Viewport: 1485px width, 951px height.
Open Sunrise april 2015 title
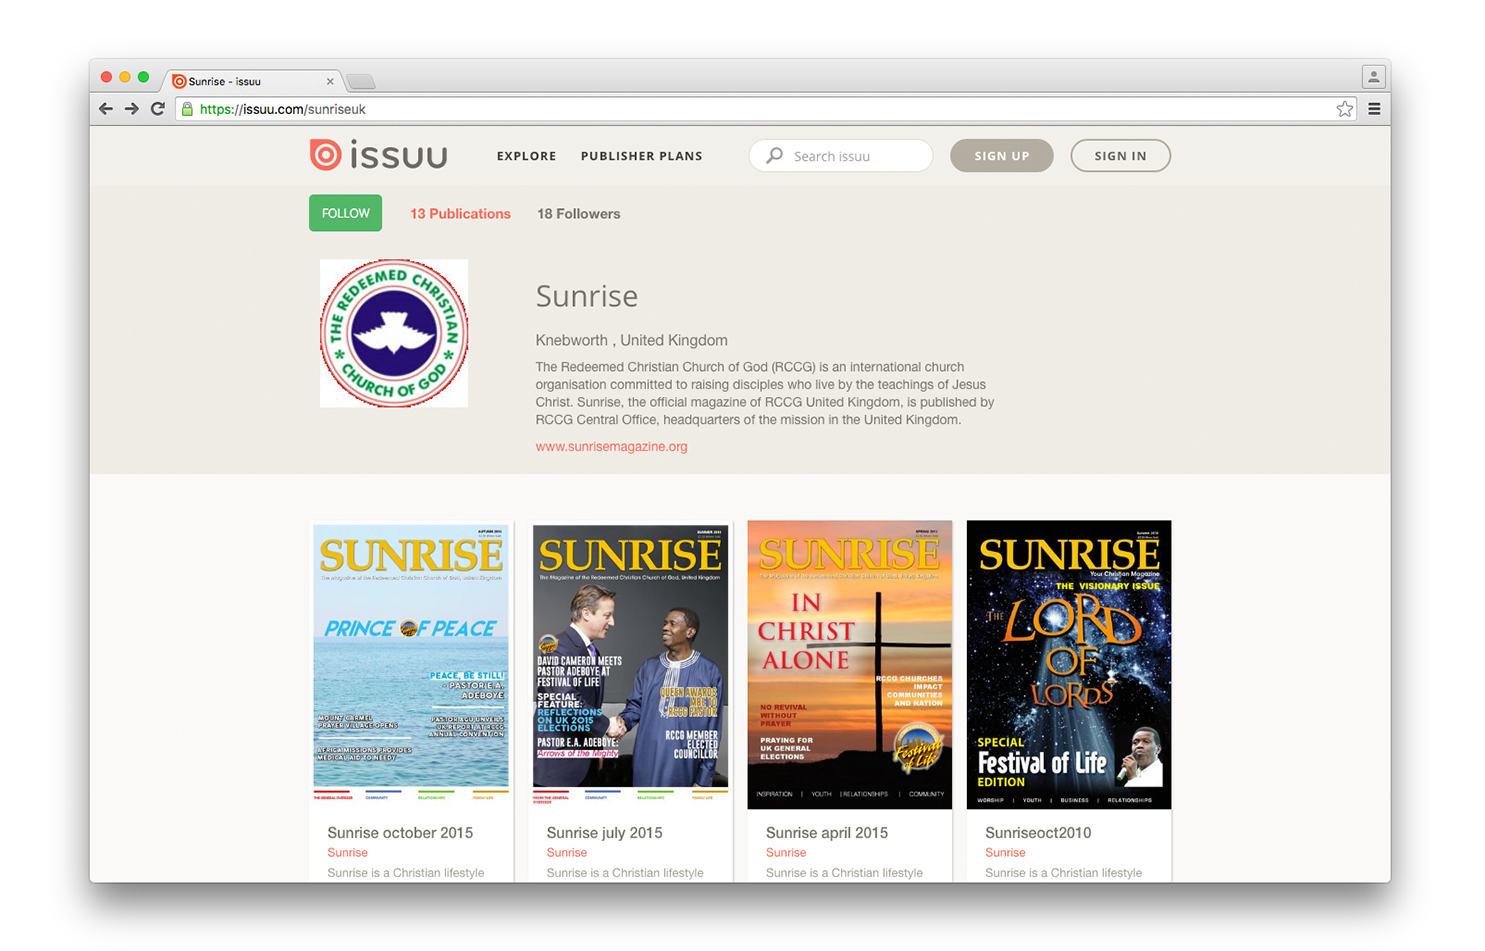[x=827, y=833]
